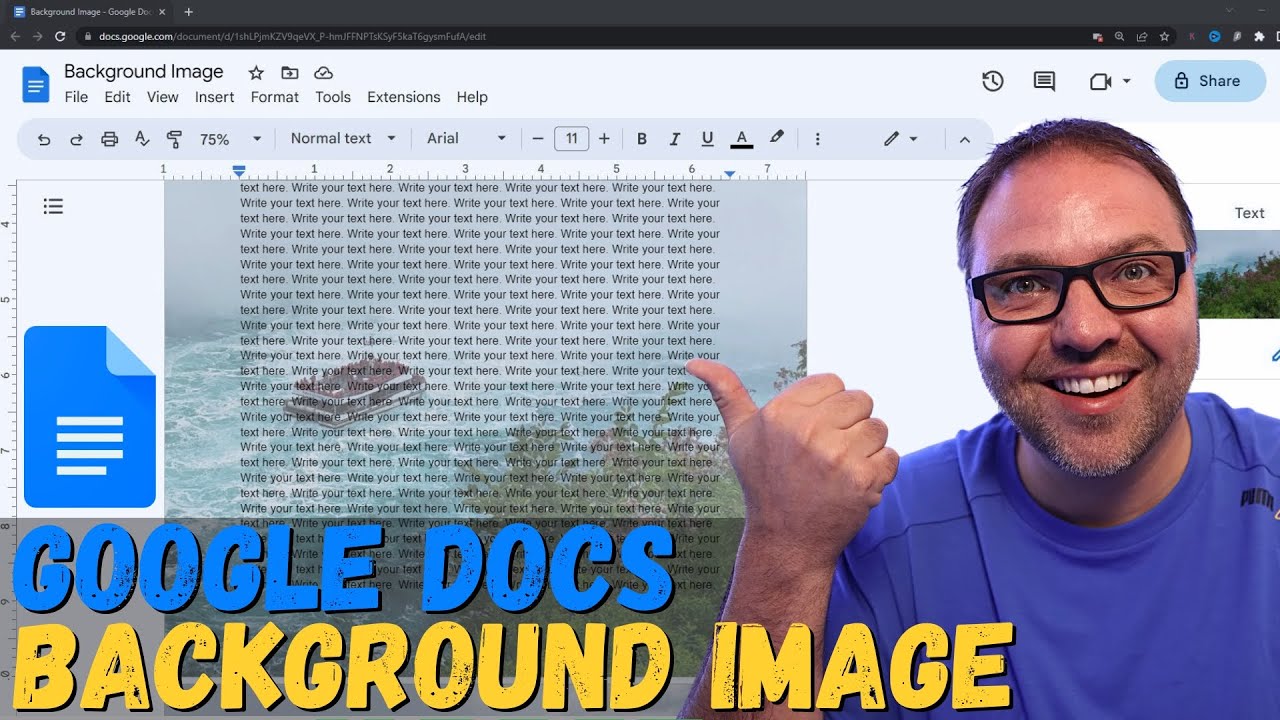Select the Paint format roller tool
This screenshot has height=720, width=1280.
click(x=174, y=139)
